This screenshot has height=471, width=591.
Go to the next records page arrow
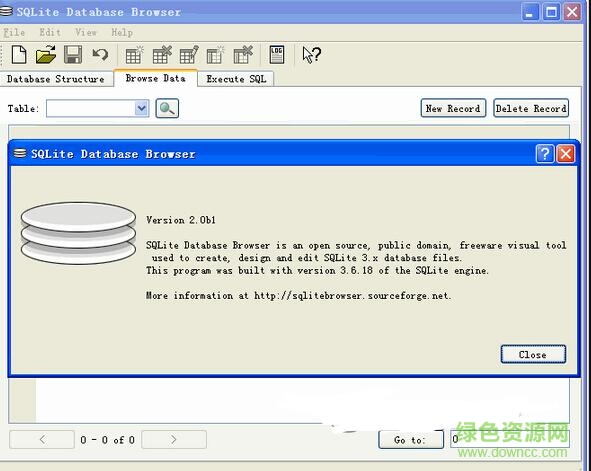point(174,439)
